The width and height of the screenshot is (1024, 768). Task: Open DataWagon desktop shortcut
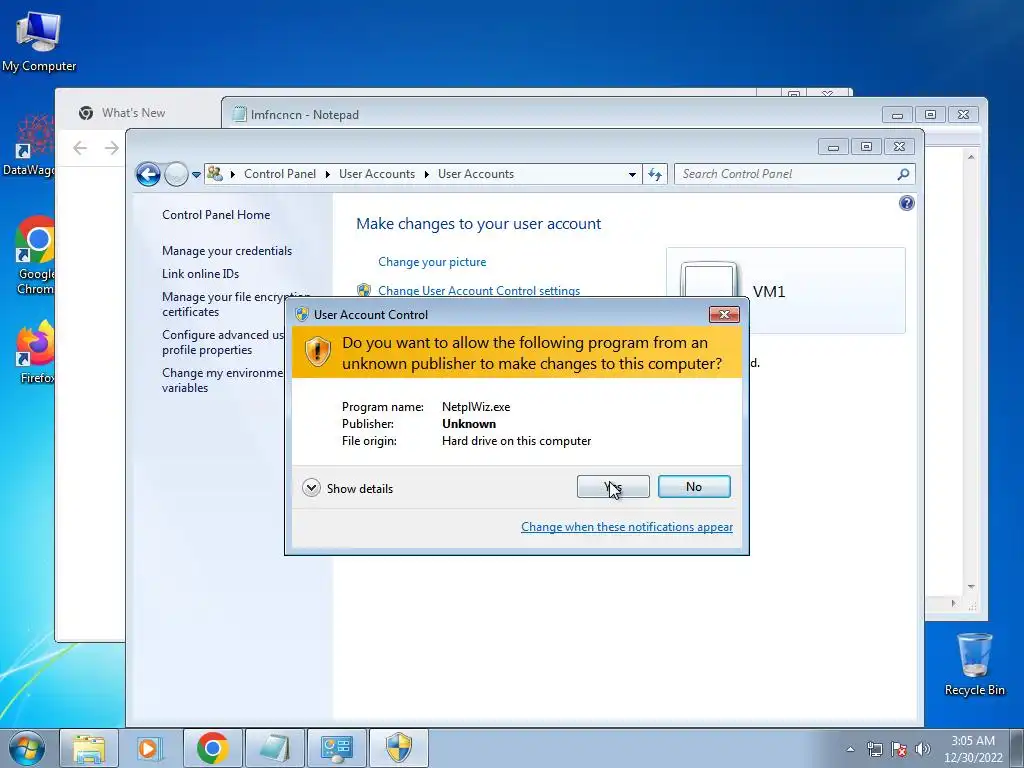pyautogui.click(x=28, y=145)
